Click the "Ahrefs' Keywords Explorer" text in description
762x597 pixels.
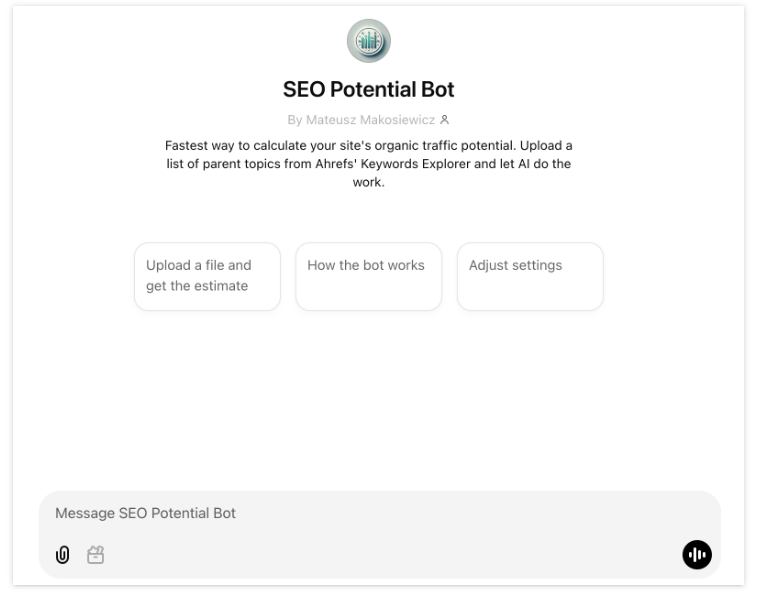pos(393,164)
